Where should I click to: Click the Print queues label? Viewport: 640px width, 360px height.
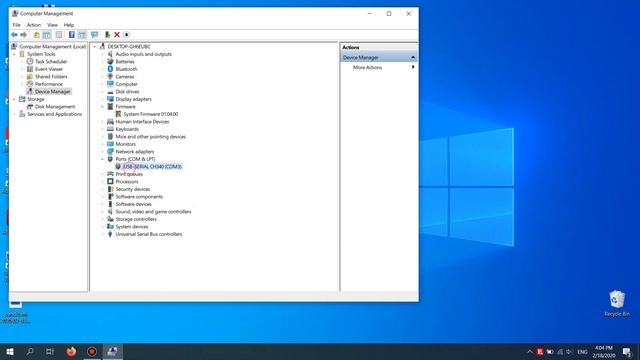click(x=129, y=174)
